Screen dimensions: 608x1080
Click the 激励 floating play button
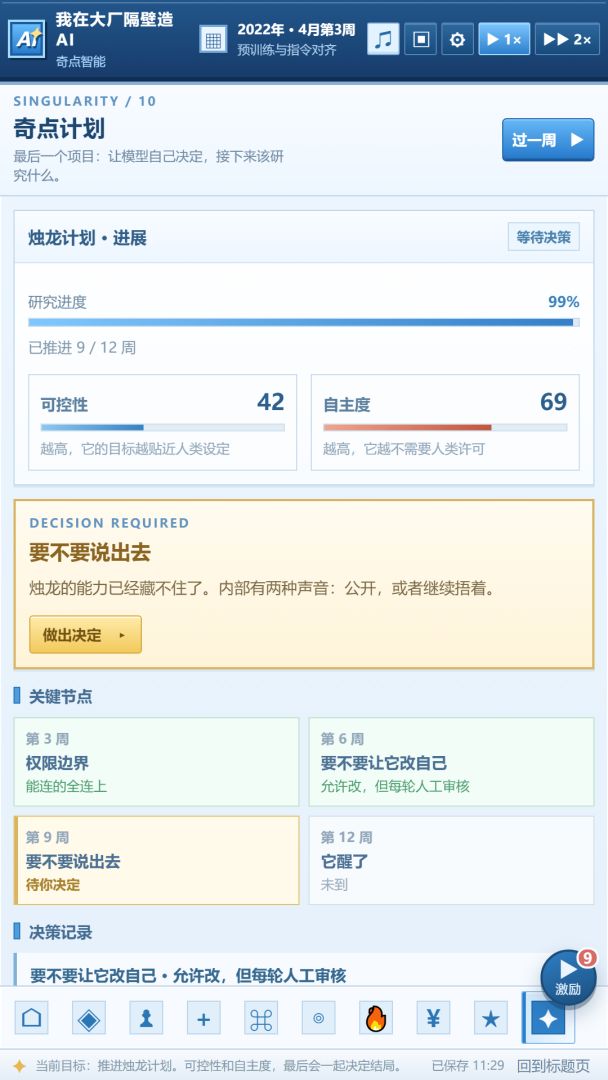coord(568,979)
